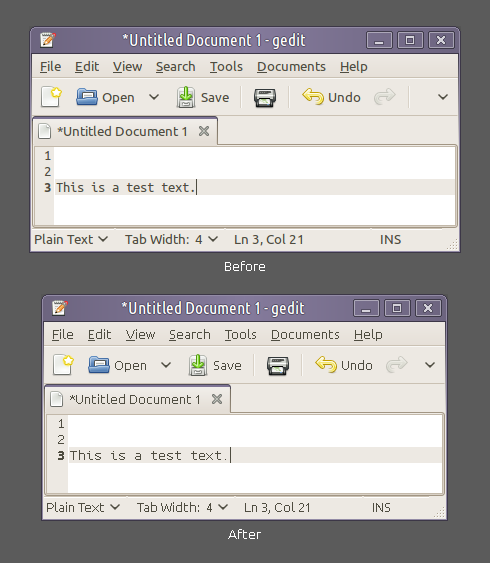490x563 pixels.
Task: Click the New document icon in Before window
Action: (x=51, y=97)
